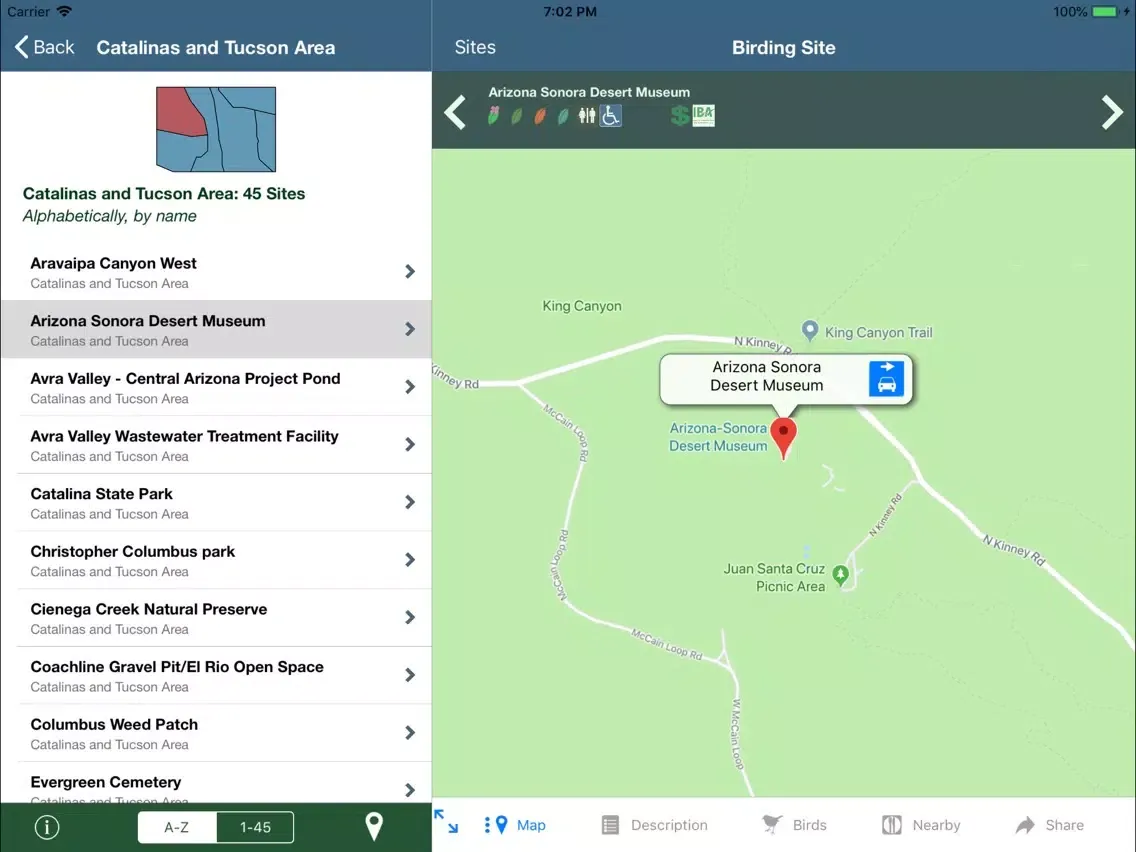Screen dimensions: 1136x852
Task: Tap the King Canyon Trail map marker
Action: coord(809,331)
